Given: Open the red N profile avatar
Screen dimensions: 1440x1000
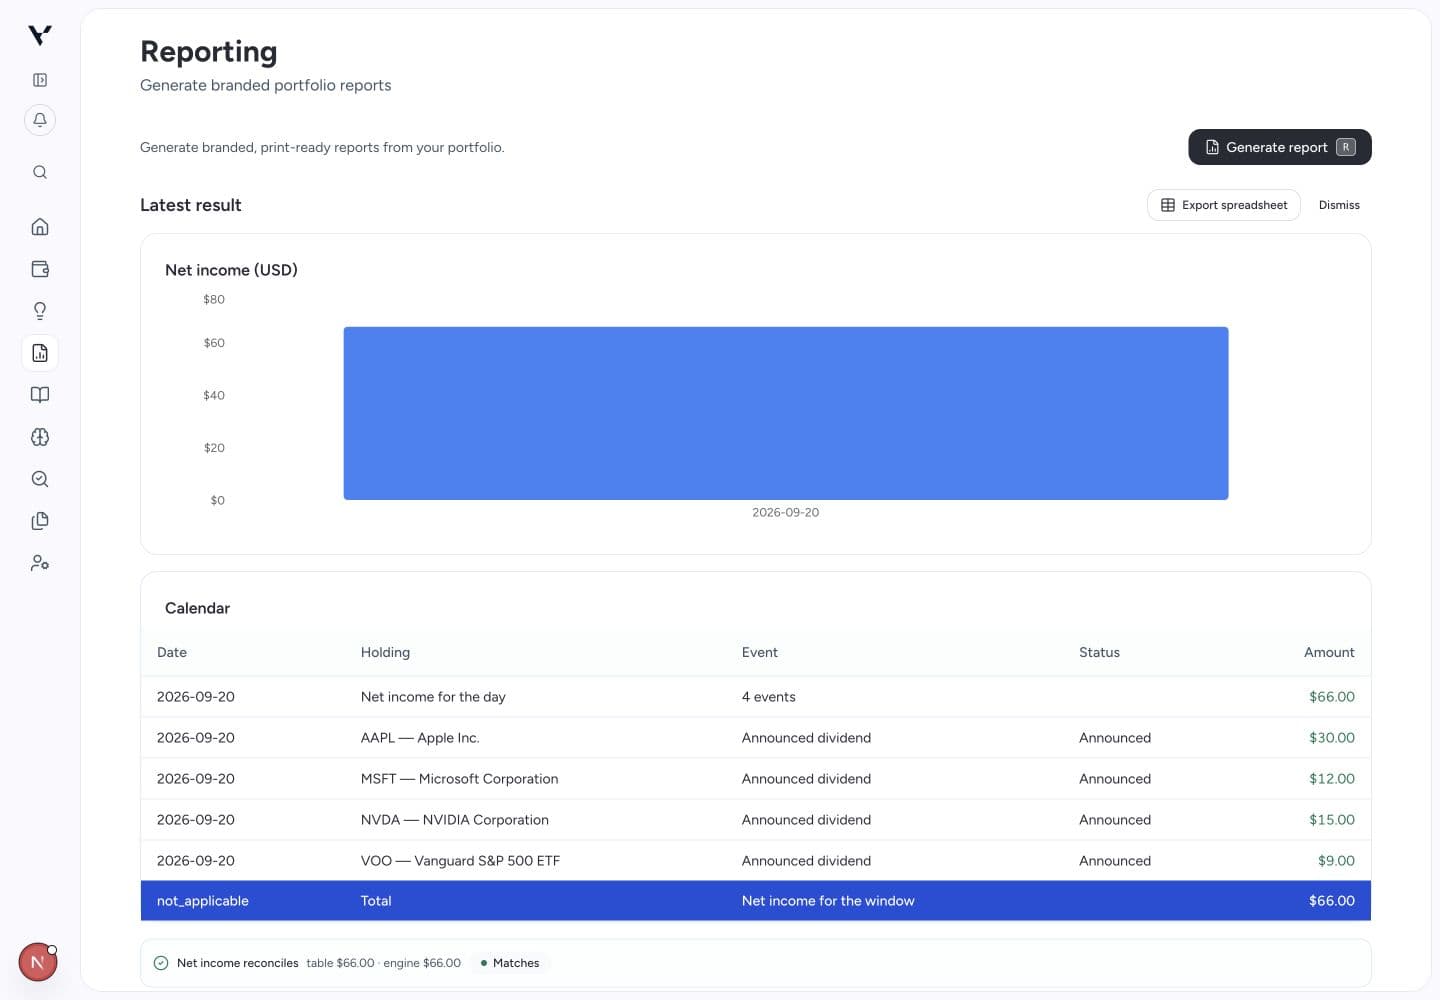Looking at the screenshot, I should tap(38, 962).
